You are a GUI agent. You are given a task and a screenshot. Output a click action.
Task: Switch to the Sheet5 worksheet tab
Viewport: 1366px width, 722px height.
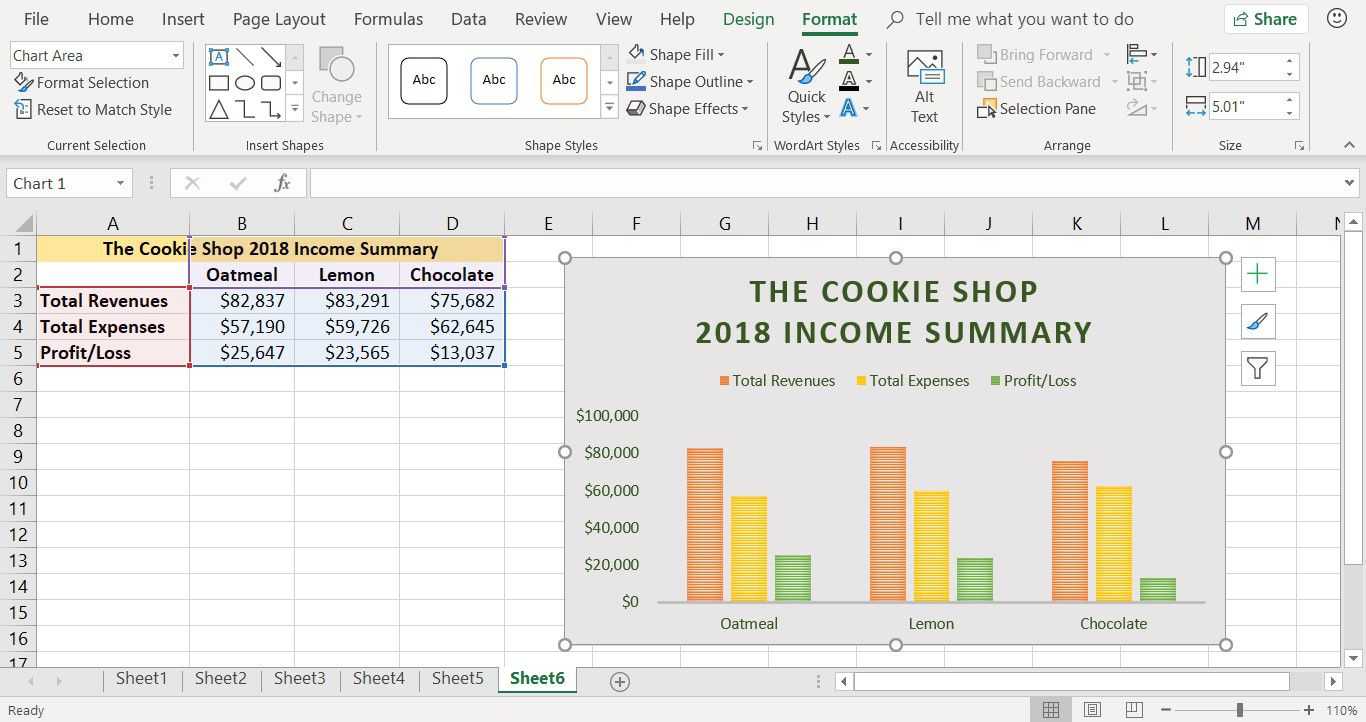tap(457, 679)
